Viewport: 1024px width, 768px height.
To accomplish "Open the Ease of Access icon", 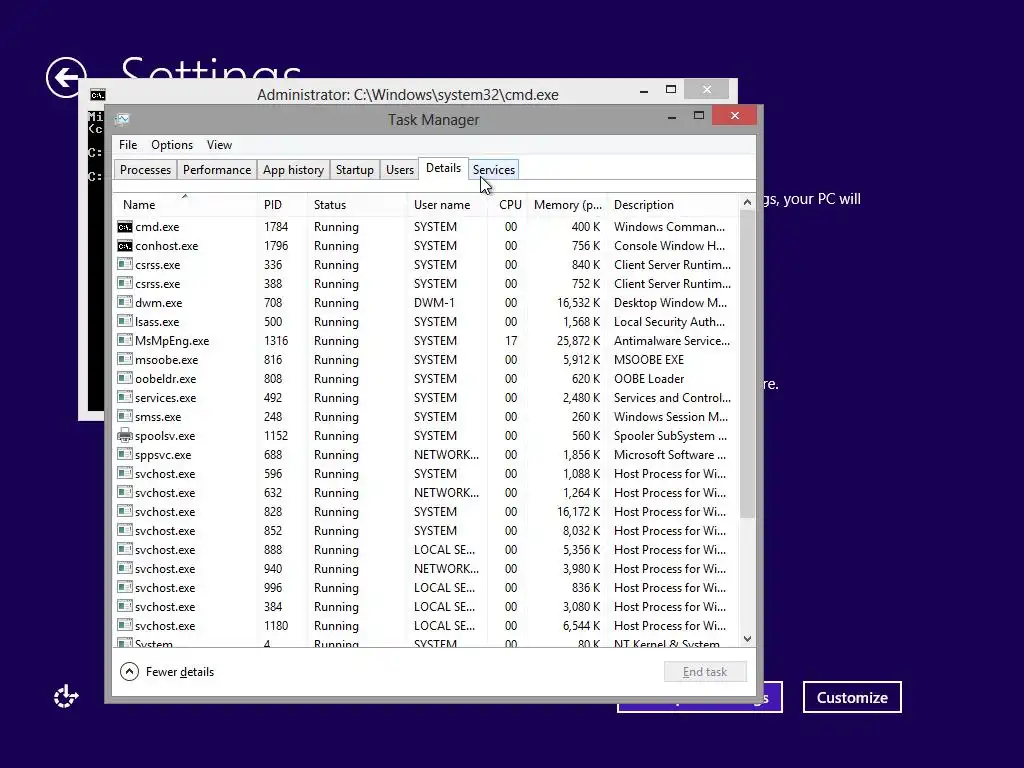I will 66,697.
